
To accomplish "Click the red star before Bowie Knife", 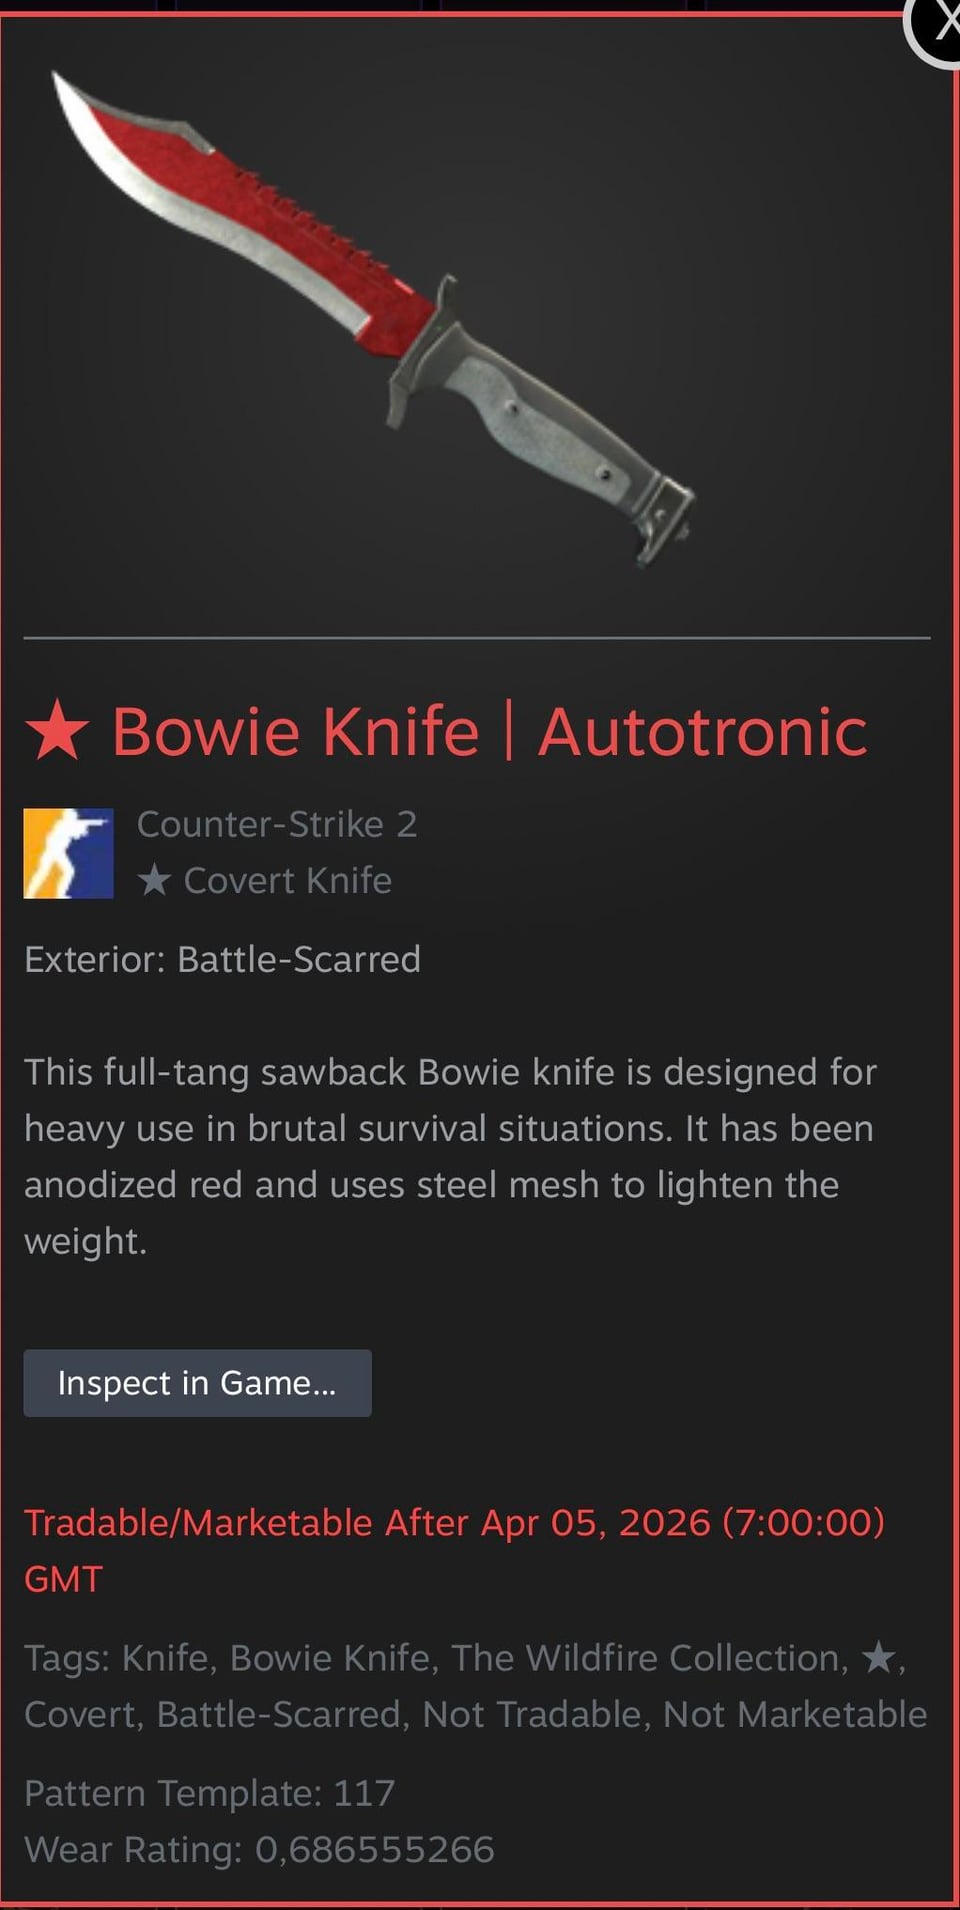I will (x=57, y=731).
